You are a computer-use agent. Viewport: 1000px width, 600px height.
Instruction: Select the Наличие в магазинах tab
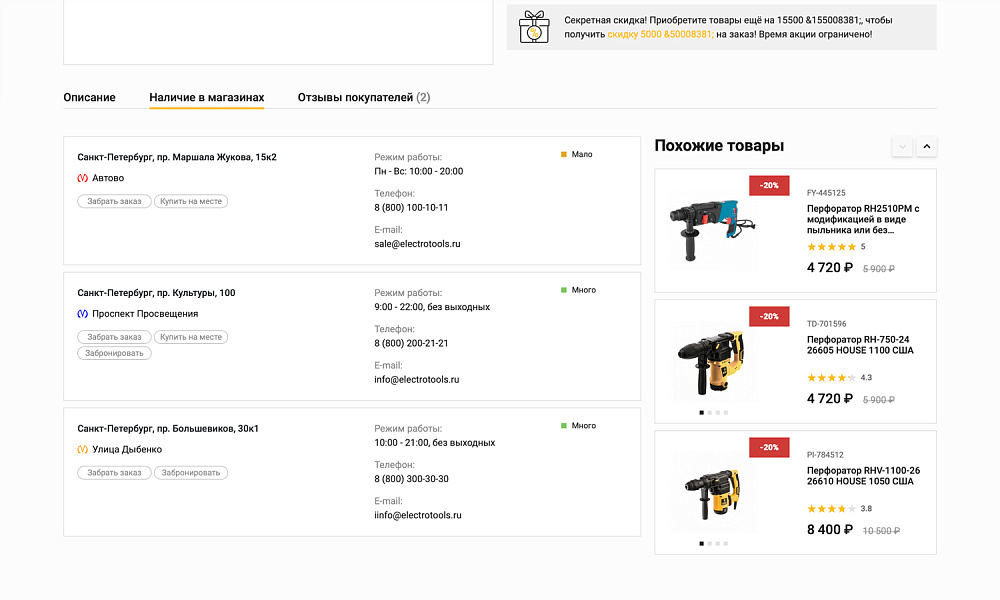tap(207, 98)
